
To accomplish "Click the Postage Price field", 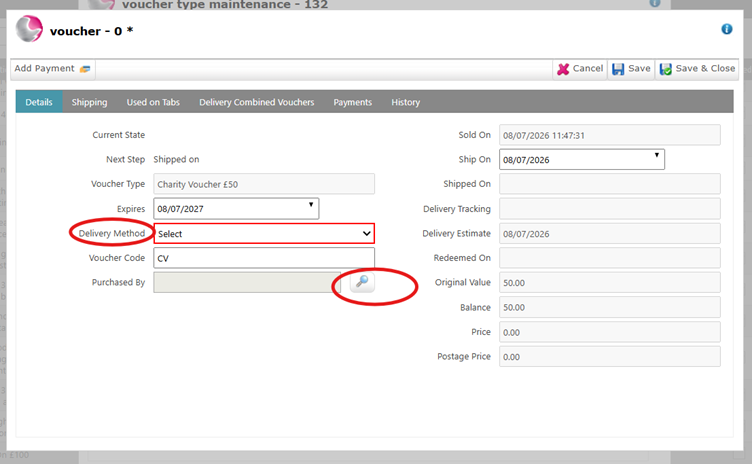I will tap(610, 357).
